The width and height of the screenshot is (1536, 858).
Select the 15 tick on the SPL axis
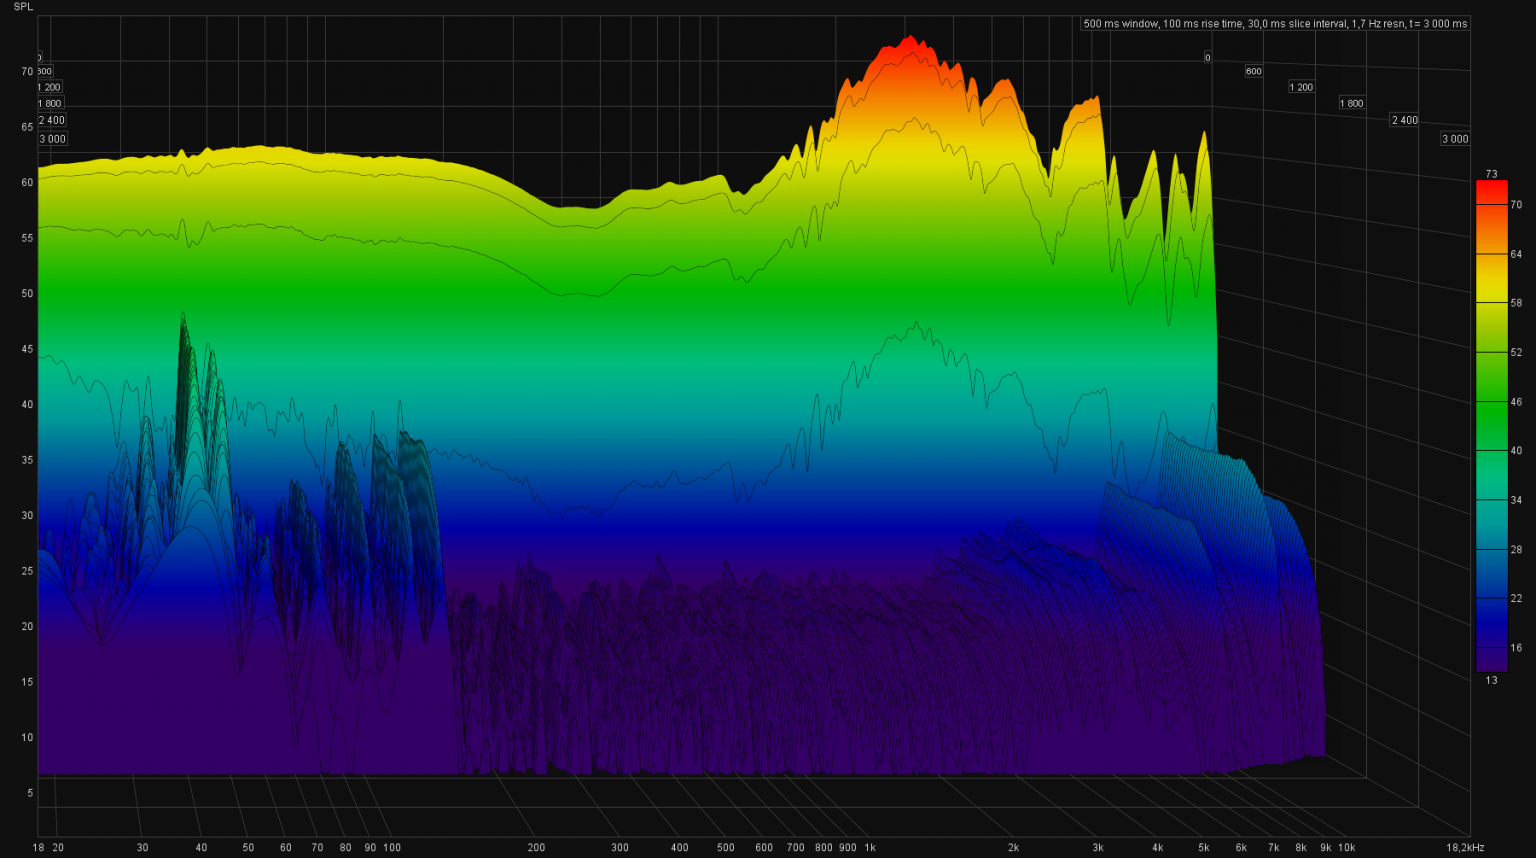pos(27,682)
